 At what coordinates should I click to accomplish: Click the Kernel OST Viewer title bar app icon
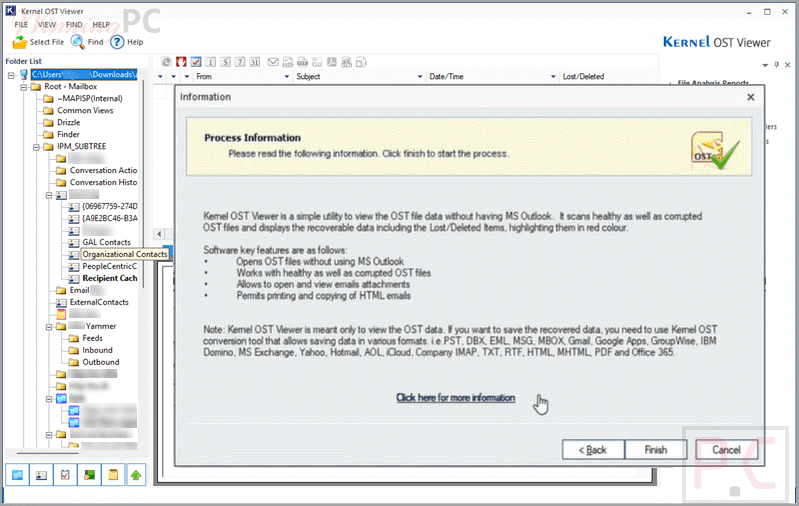click(10, 10)
